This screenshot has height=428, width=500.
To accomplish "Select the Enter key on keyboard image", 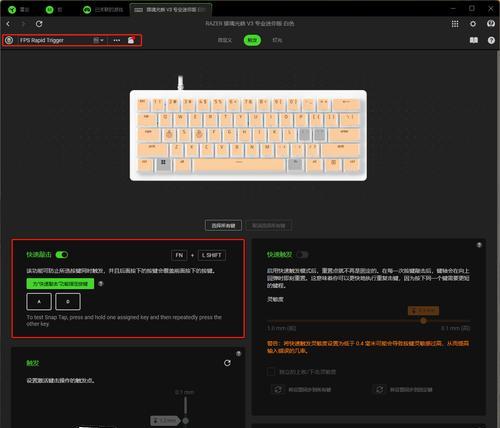I will 344,134.
